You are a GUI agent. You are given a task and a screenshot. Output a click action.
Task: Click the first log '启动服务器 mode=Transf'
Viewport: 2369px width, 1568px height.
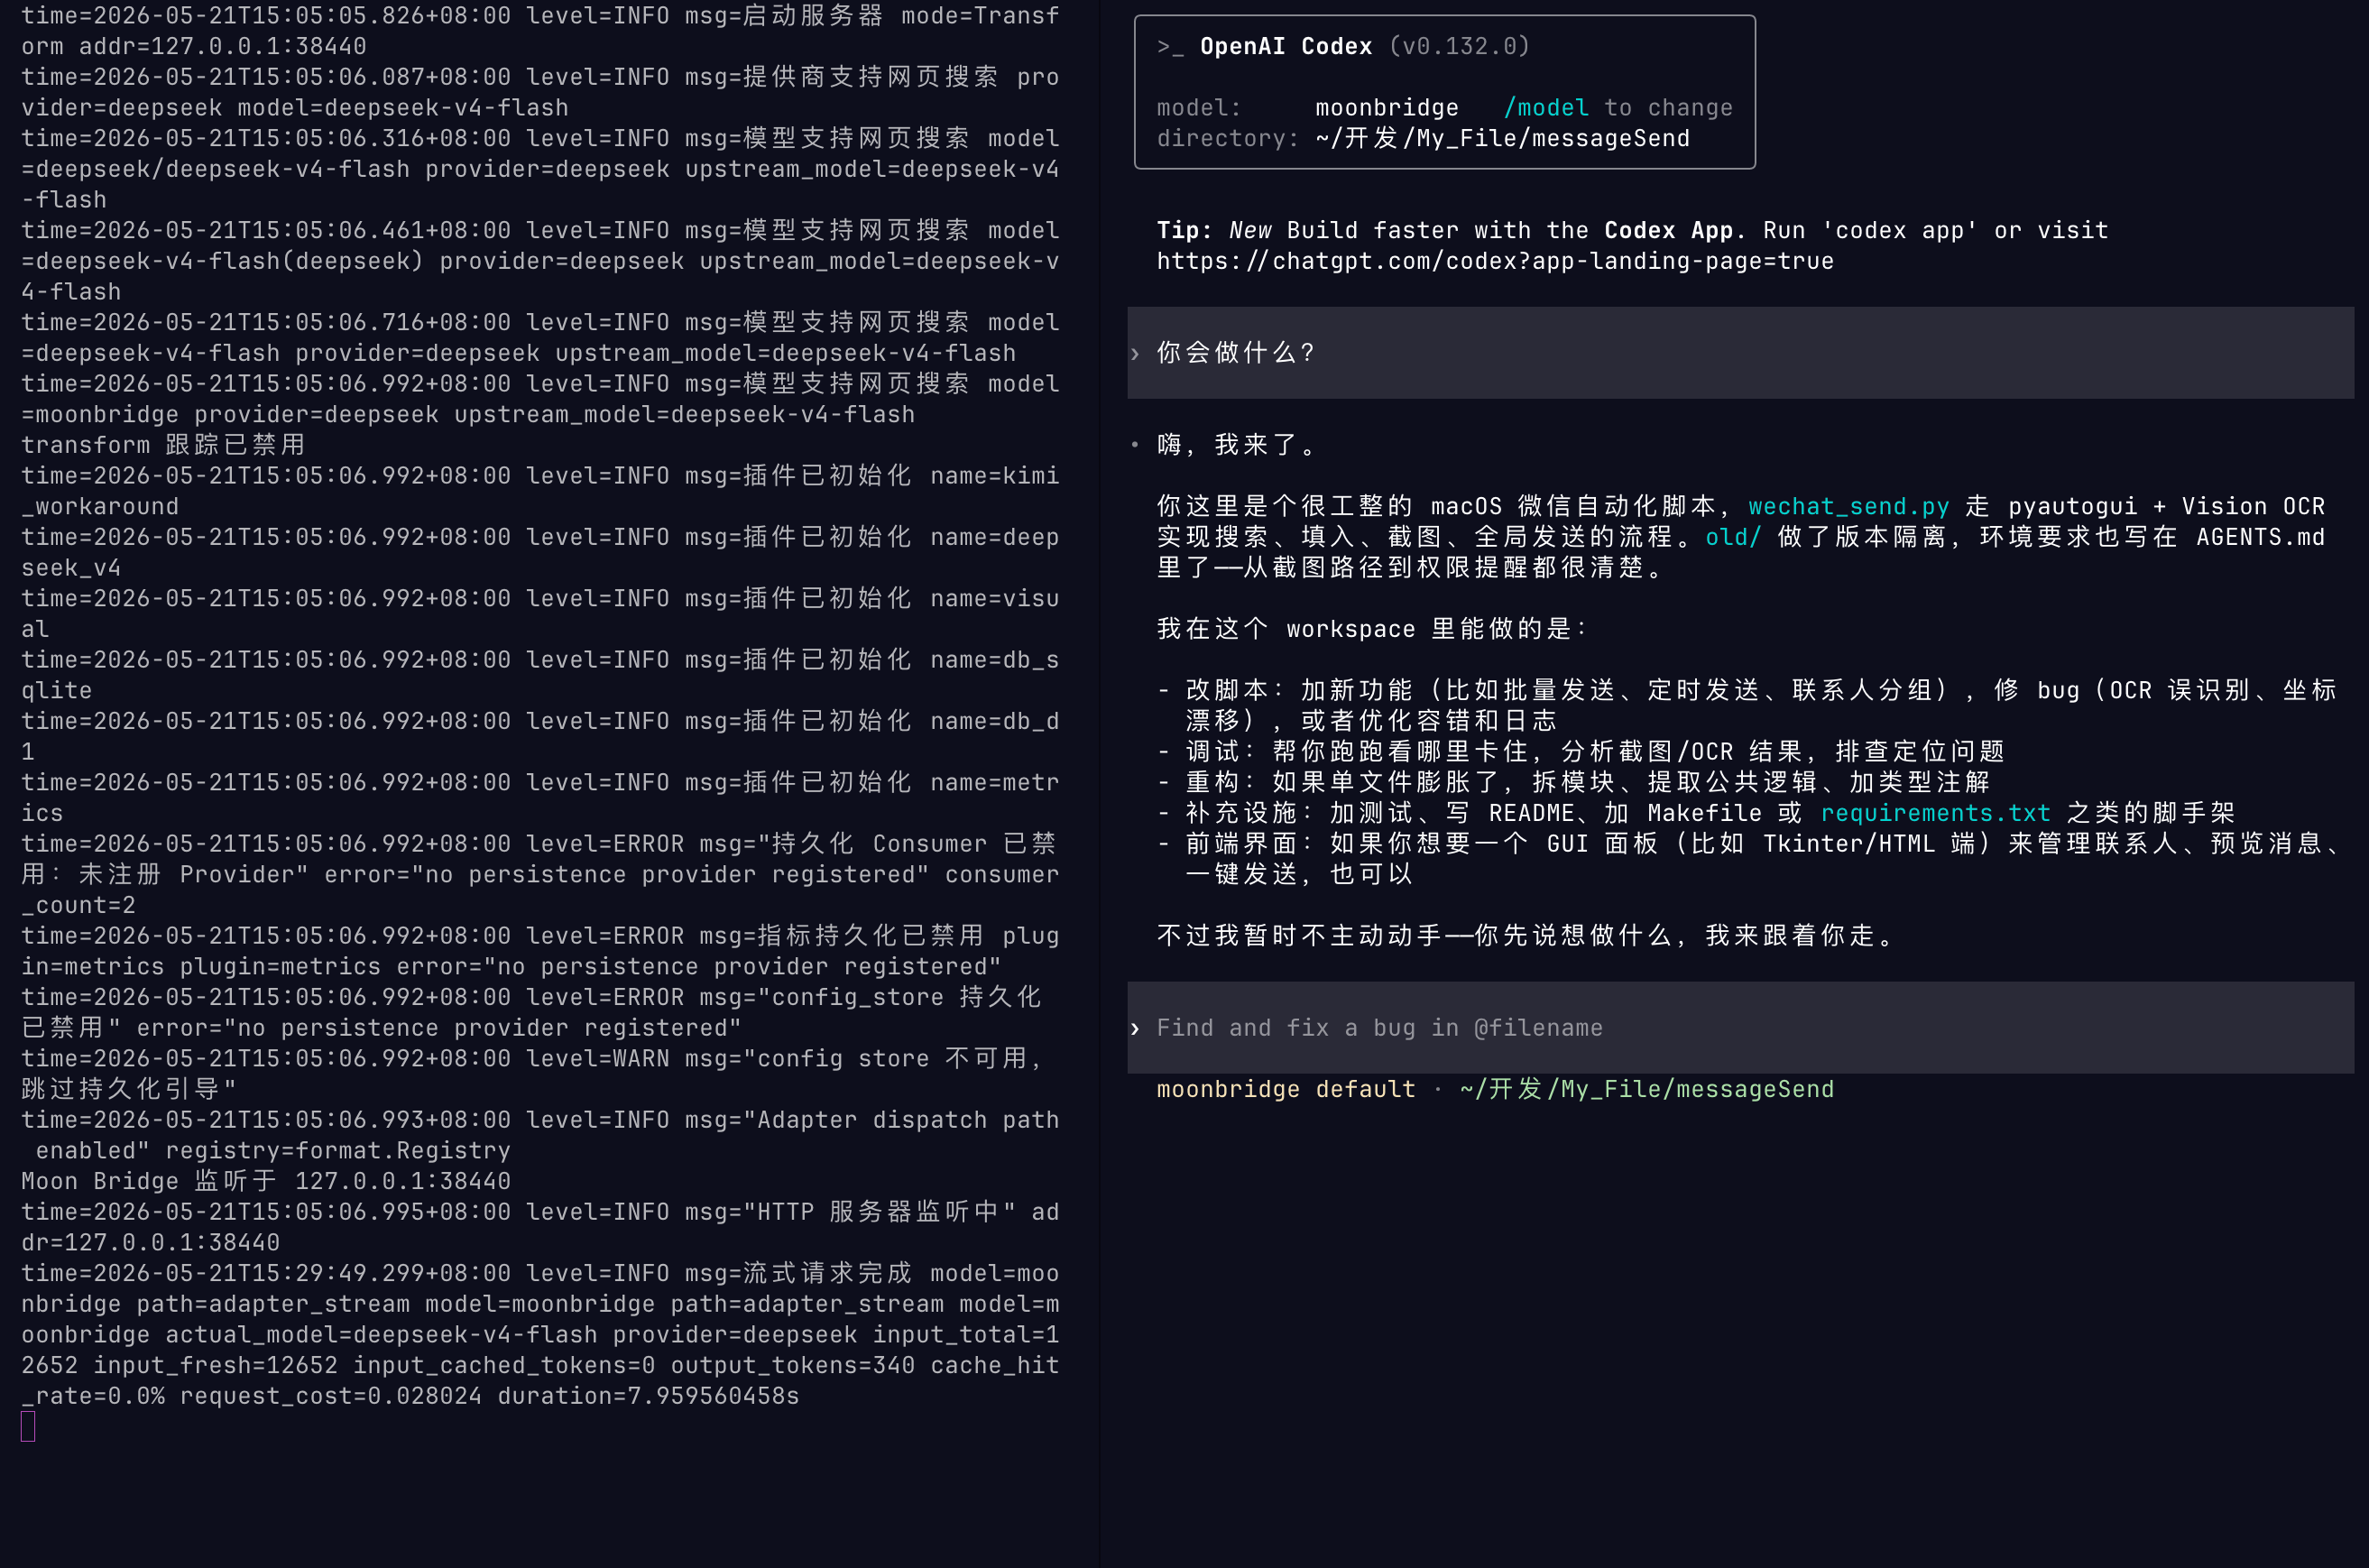pos(540,31)
